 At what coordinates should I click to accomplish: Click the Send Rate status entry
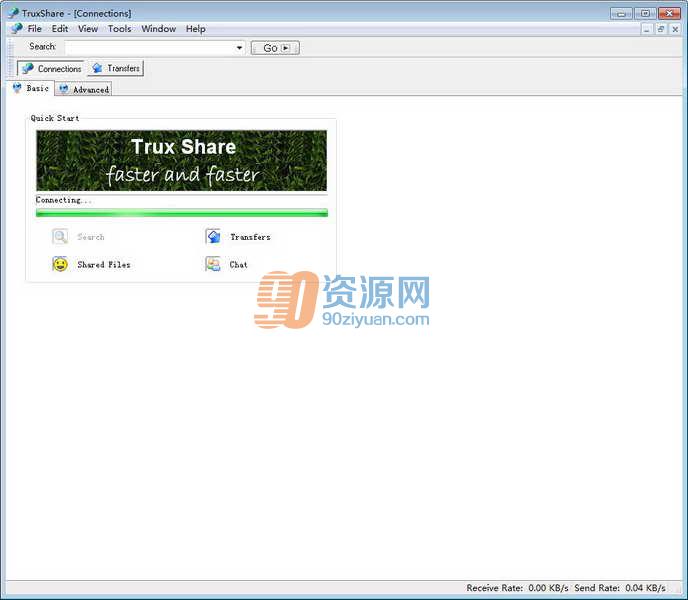pyautogui.click(x=620, y=588)
